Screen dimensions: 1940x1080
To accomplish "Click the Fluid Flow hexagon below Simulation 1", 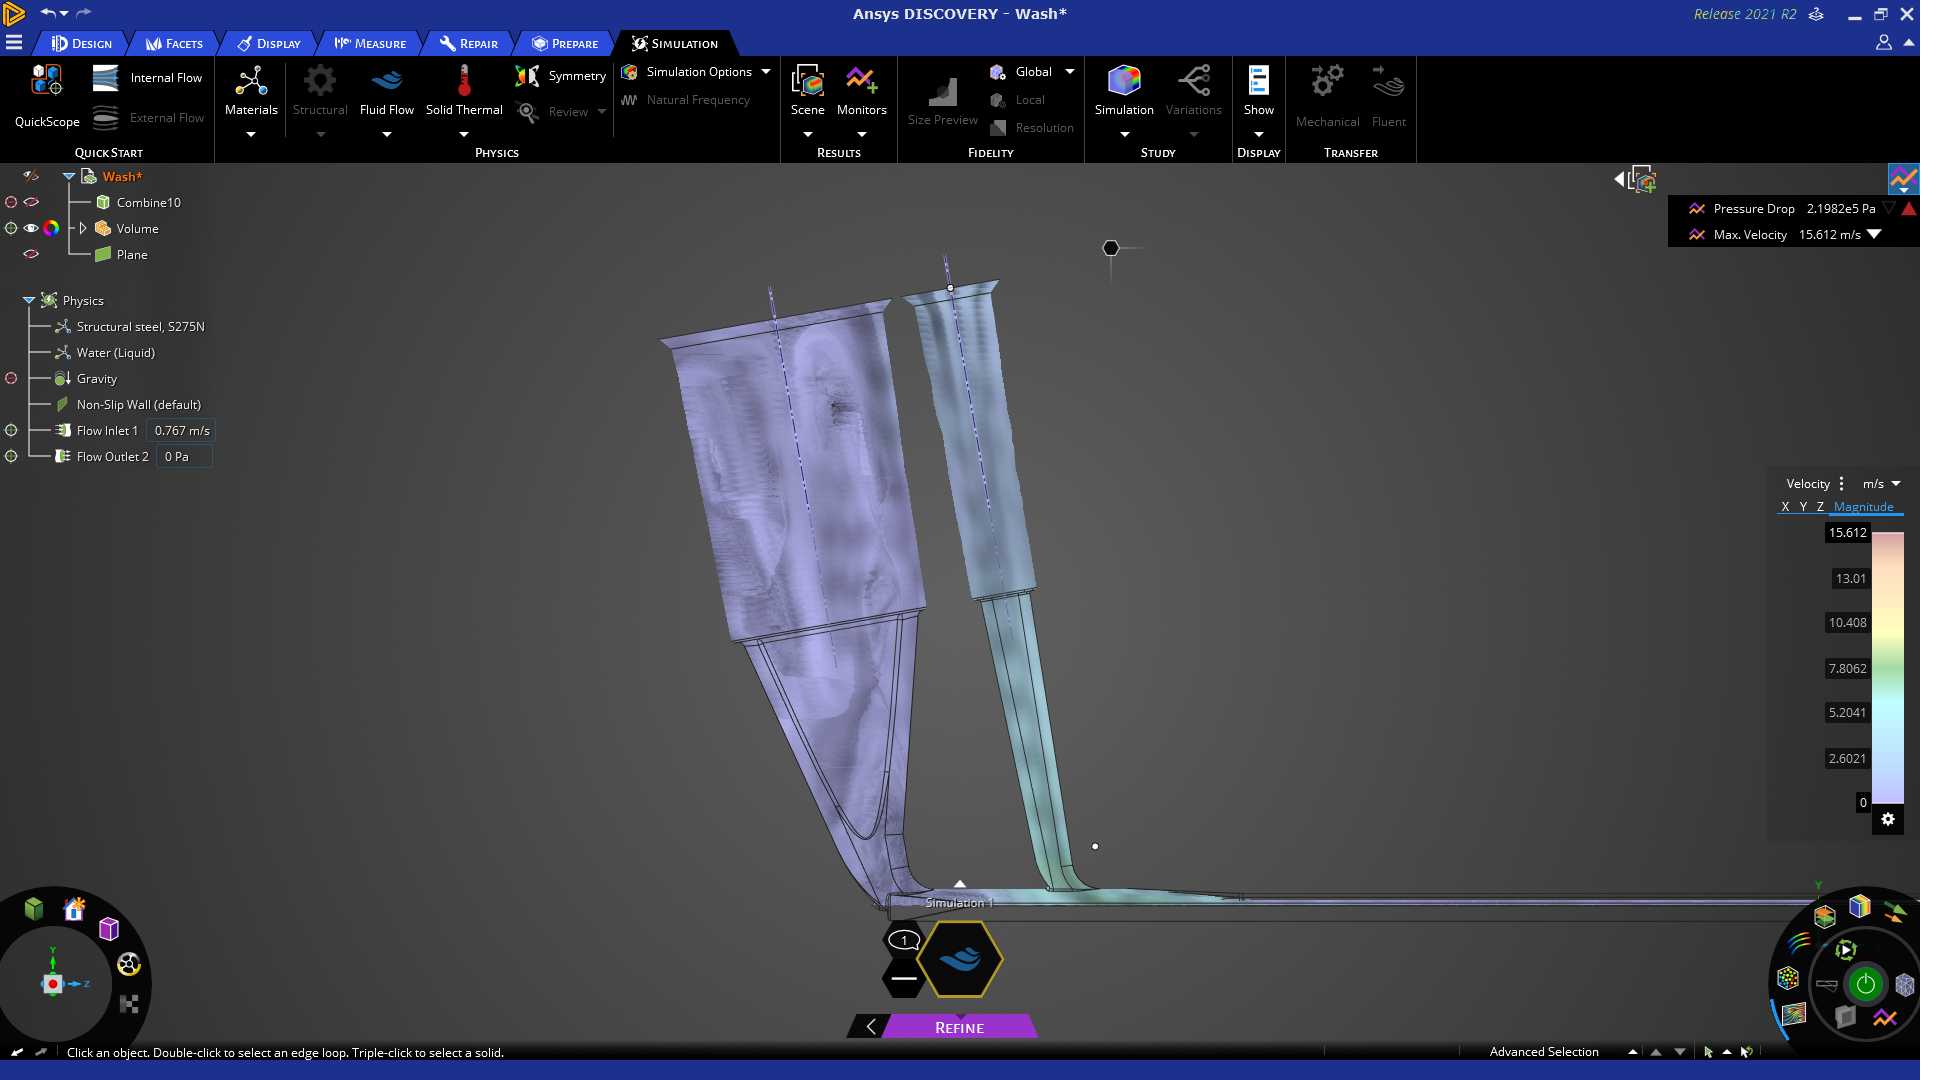I will [x=960, y=959].
